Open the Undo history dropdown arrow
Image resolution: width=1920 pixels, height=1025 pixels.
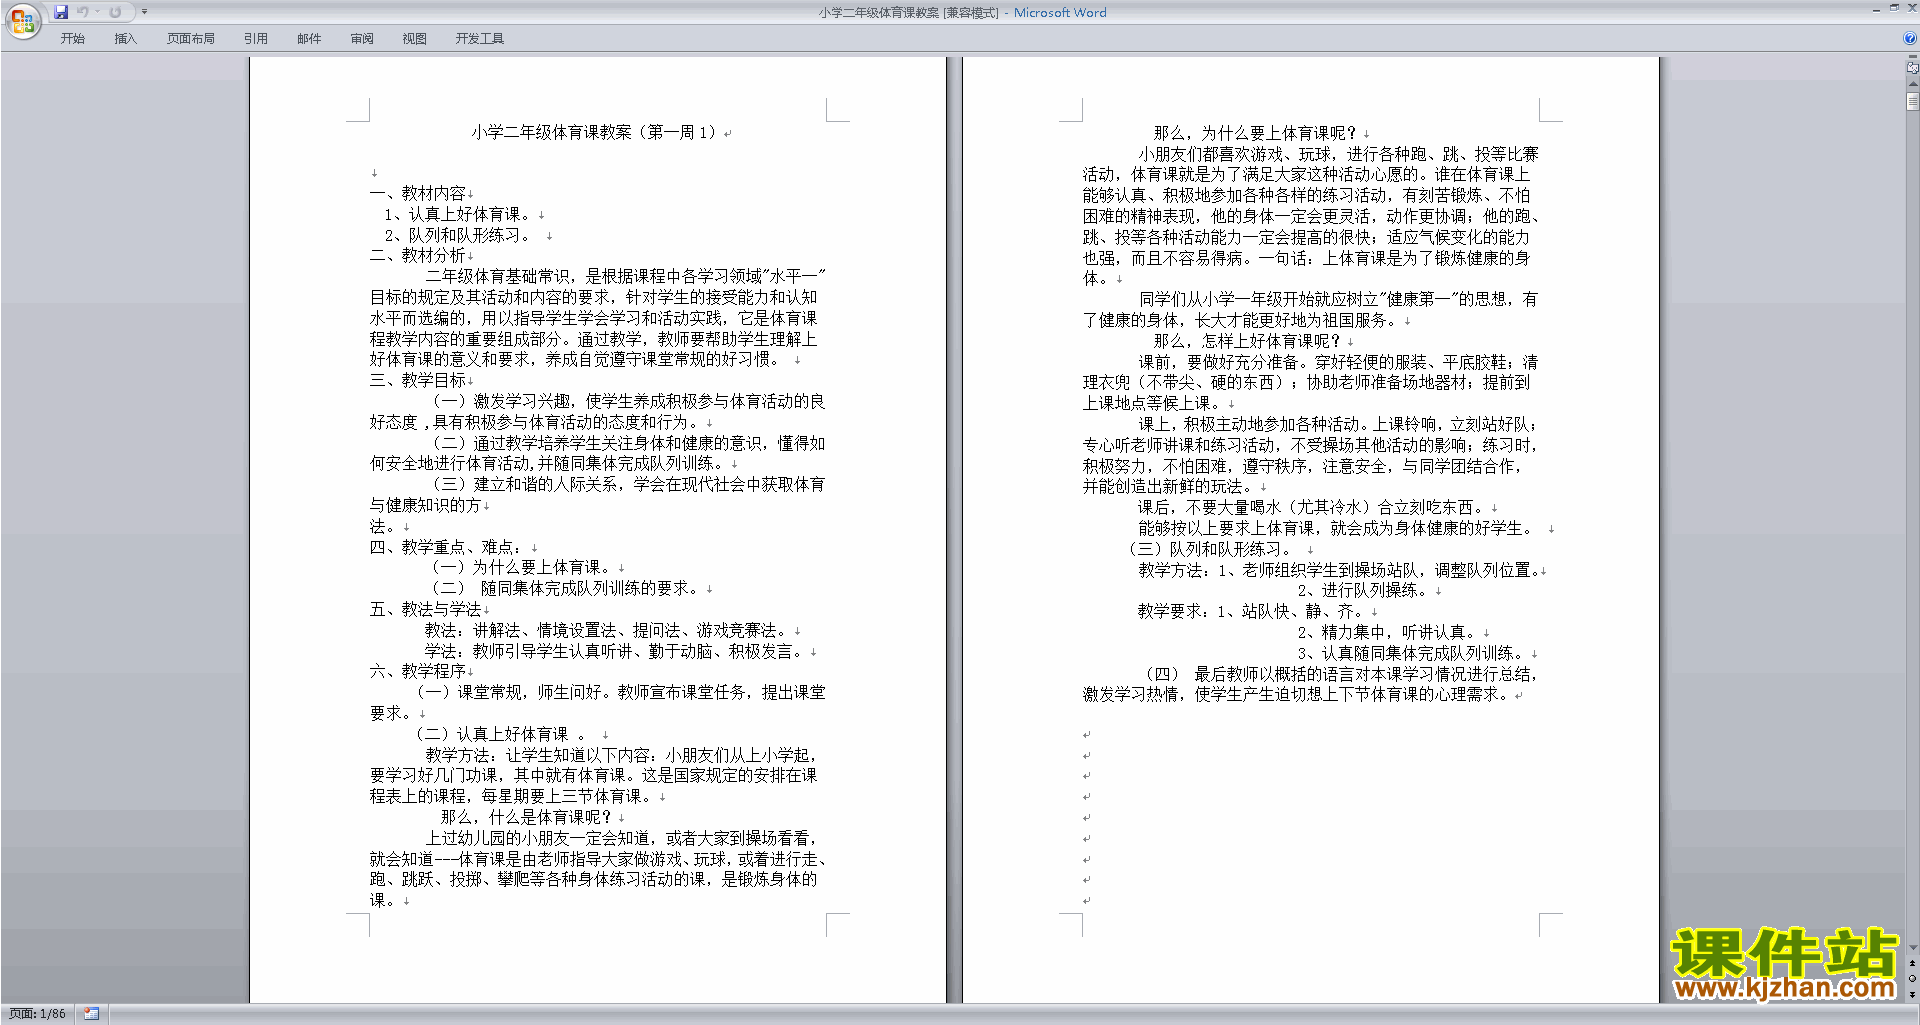[x=97, y=12]
